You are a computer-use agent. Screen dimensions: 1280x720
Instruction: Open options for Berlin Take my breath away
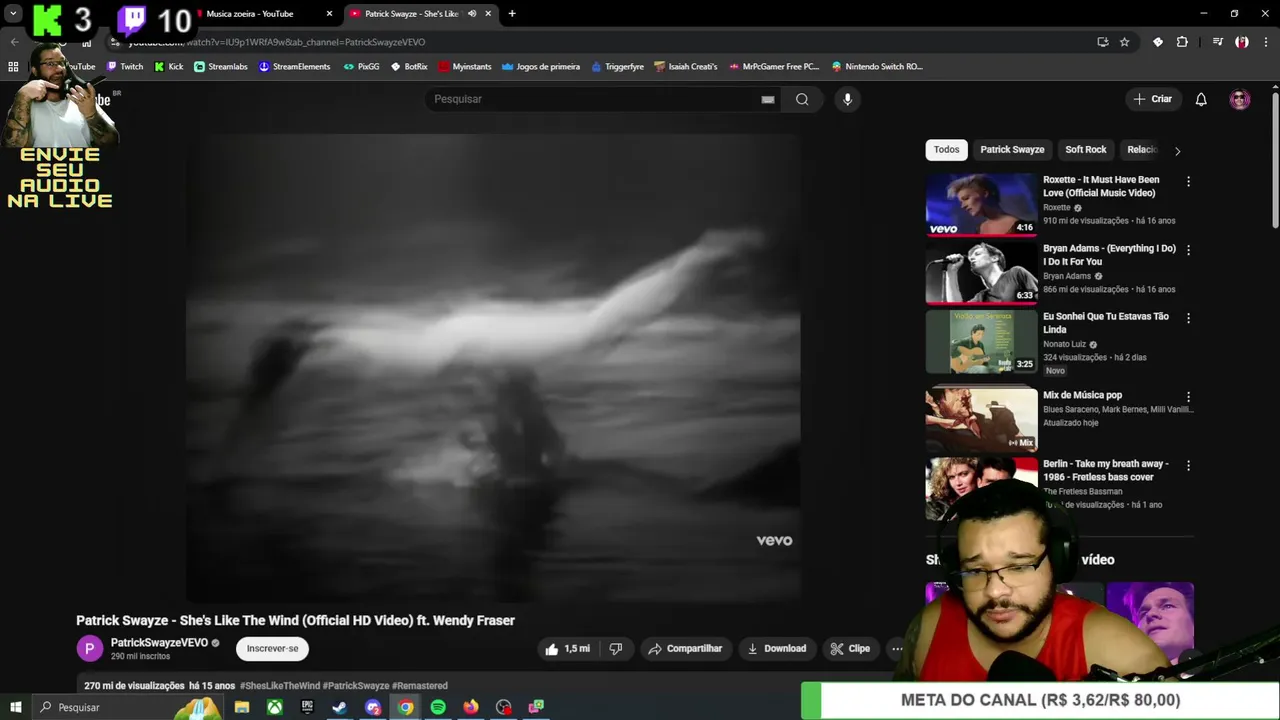(1188, 465)
